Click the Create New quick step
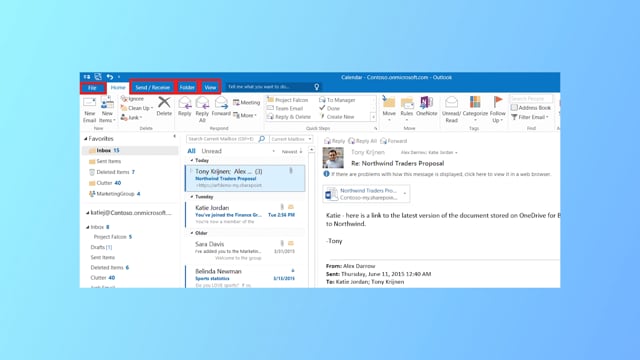 [x=336, y=117]
